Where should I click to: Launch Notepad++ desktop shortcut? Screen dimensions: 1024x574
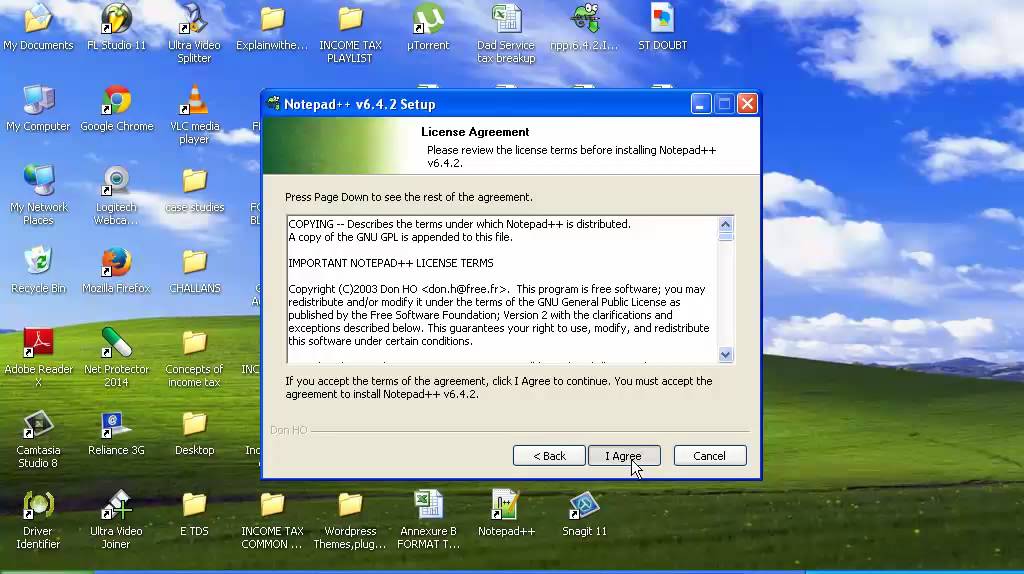point(506,513)
